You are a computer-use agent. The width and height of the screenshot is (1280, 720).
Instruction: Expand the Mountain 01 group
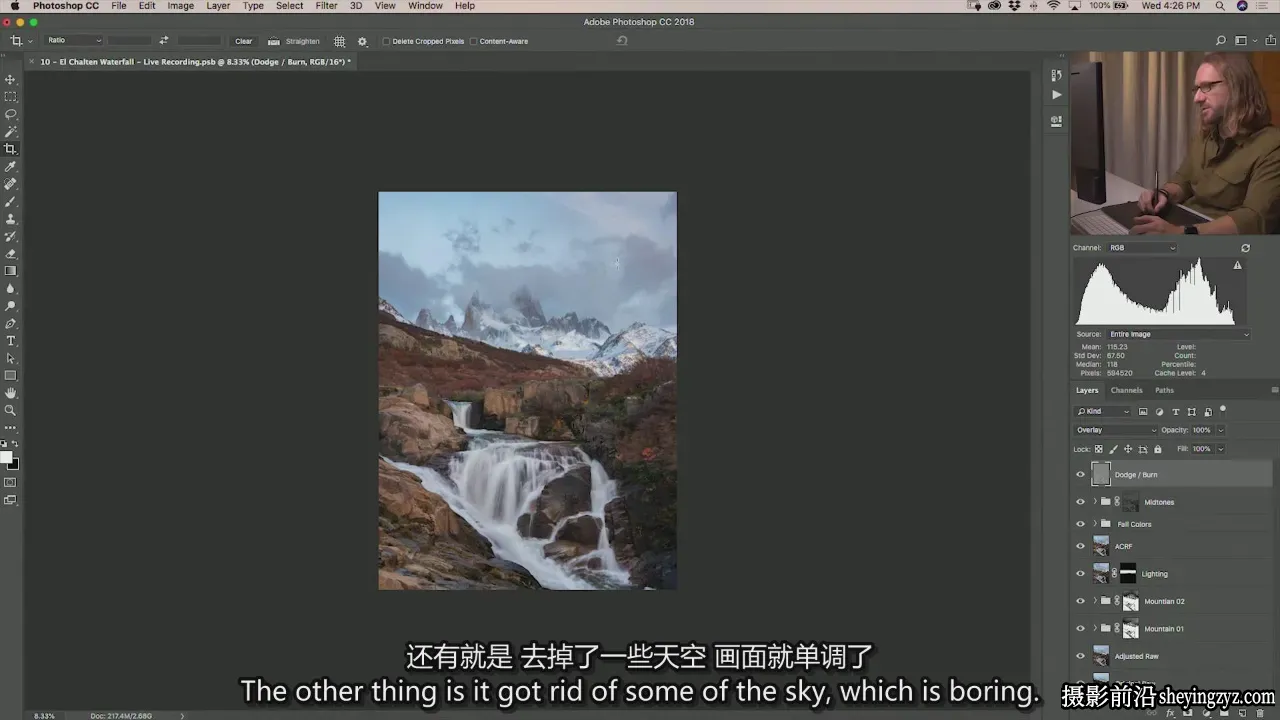click(1095, 629)
